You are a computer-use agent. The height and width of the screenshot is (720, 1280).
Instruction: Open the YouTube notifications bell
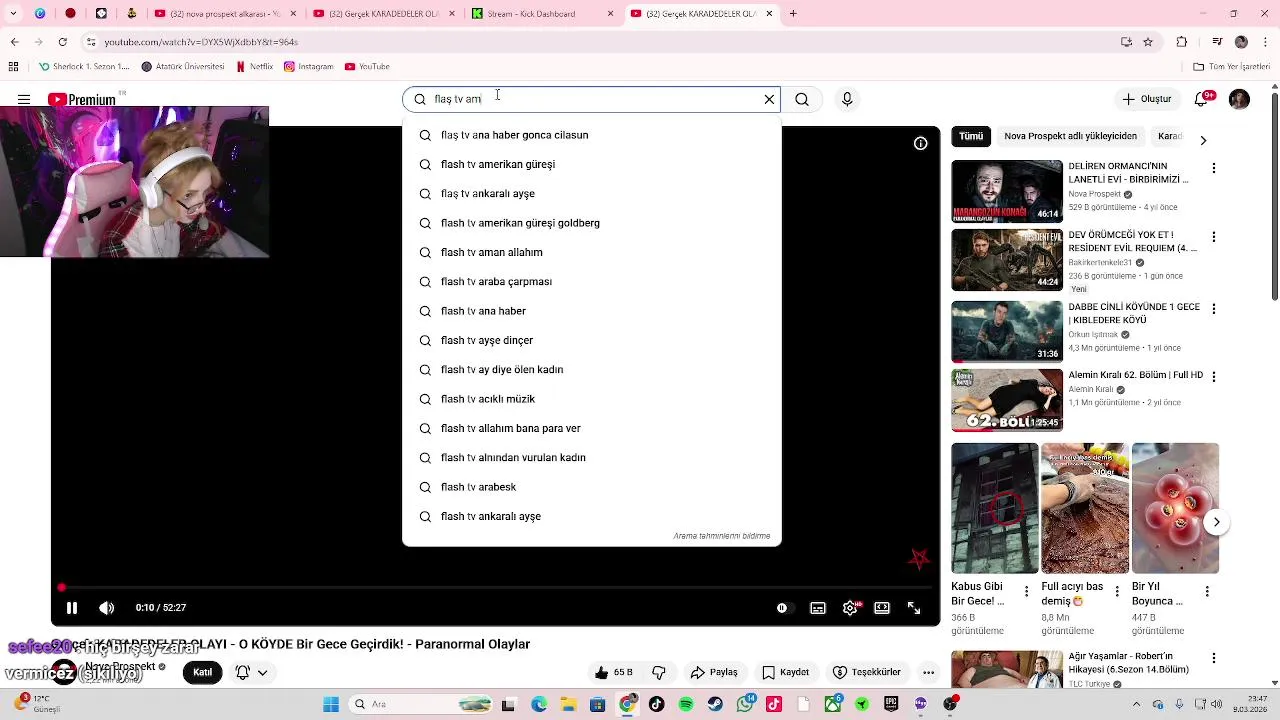pyautogui.click(x=1203, y=99)
